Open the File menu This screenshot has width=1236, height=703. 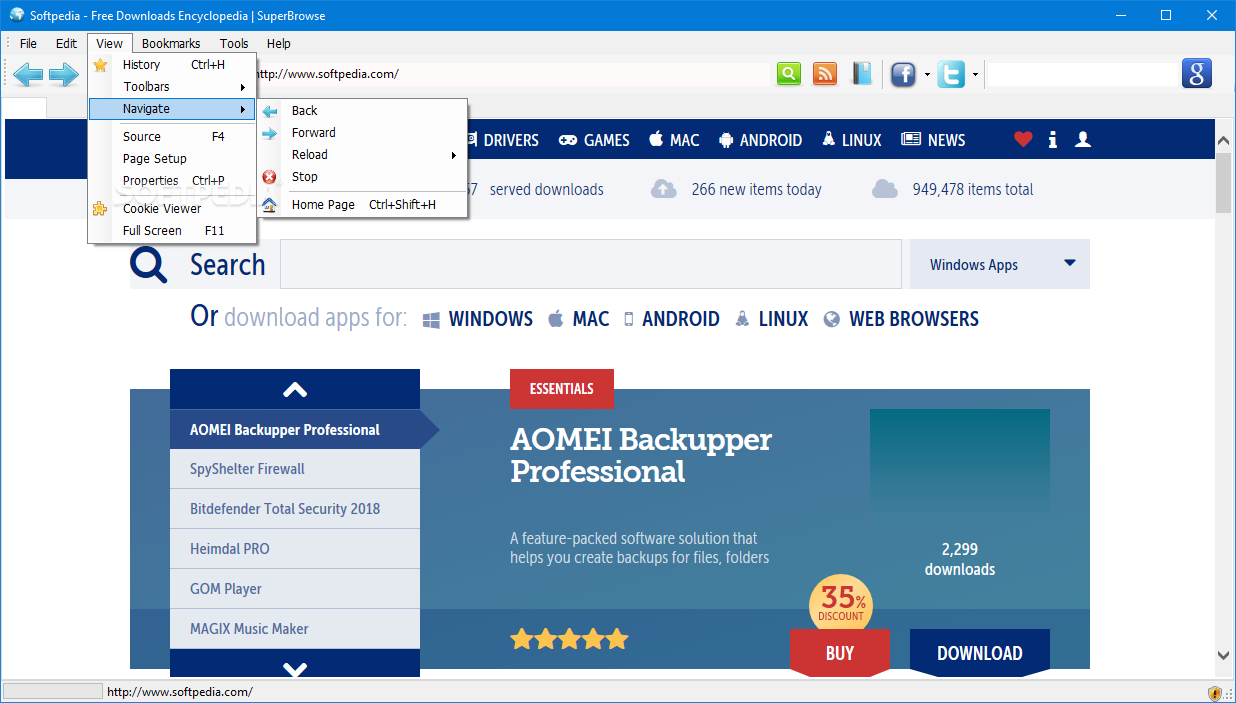click(x=28, y=43)
